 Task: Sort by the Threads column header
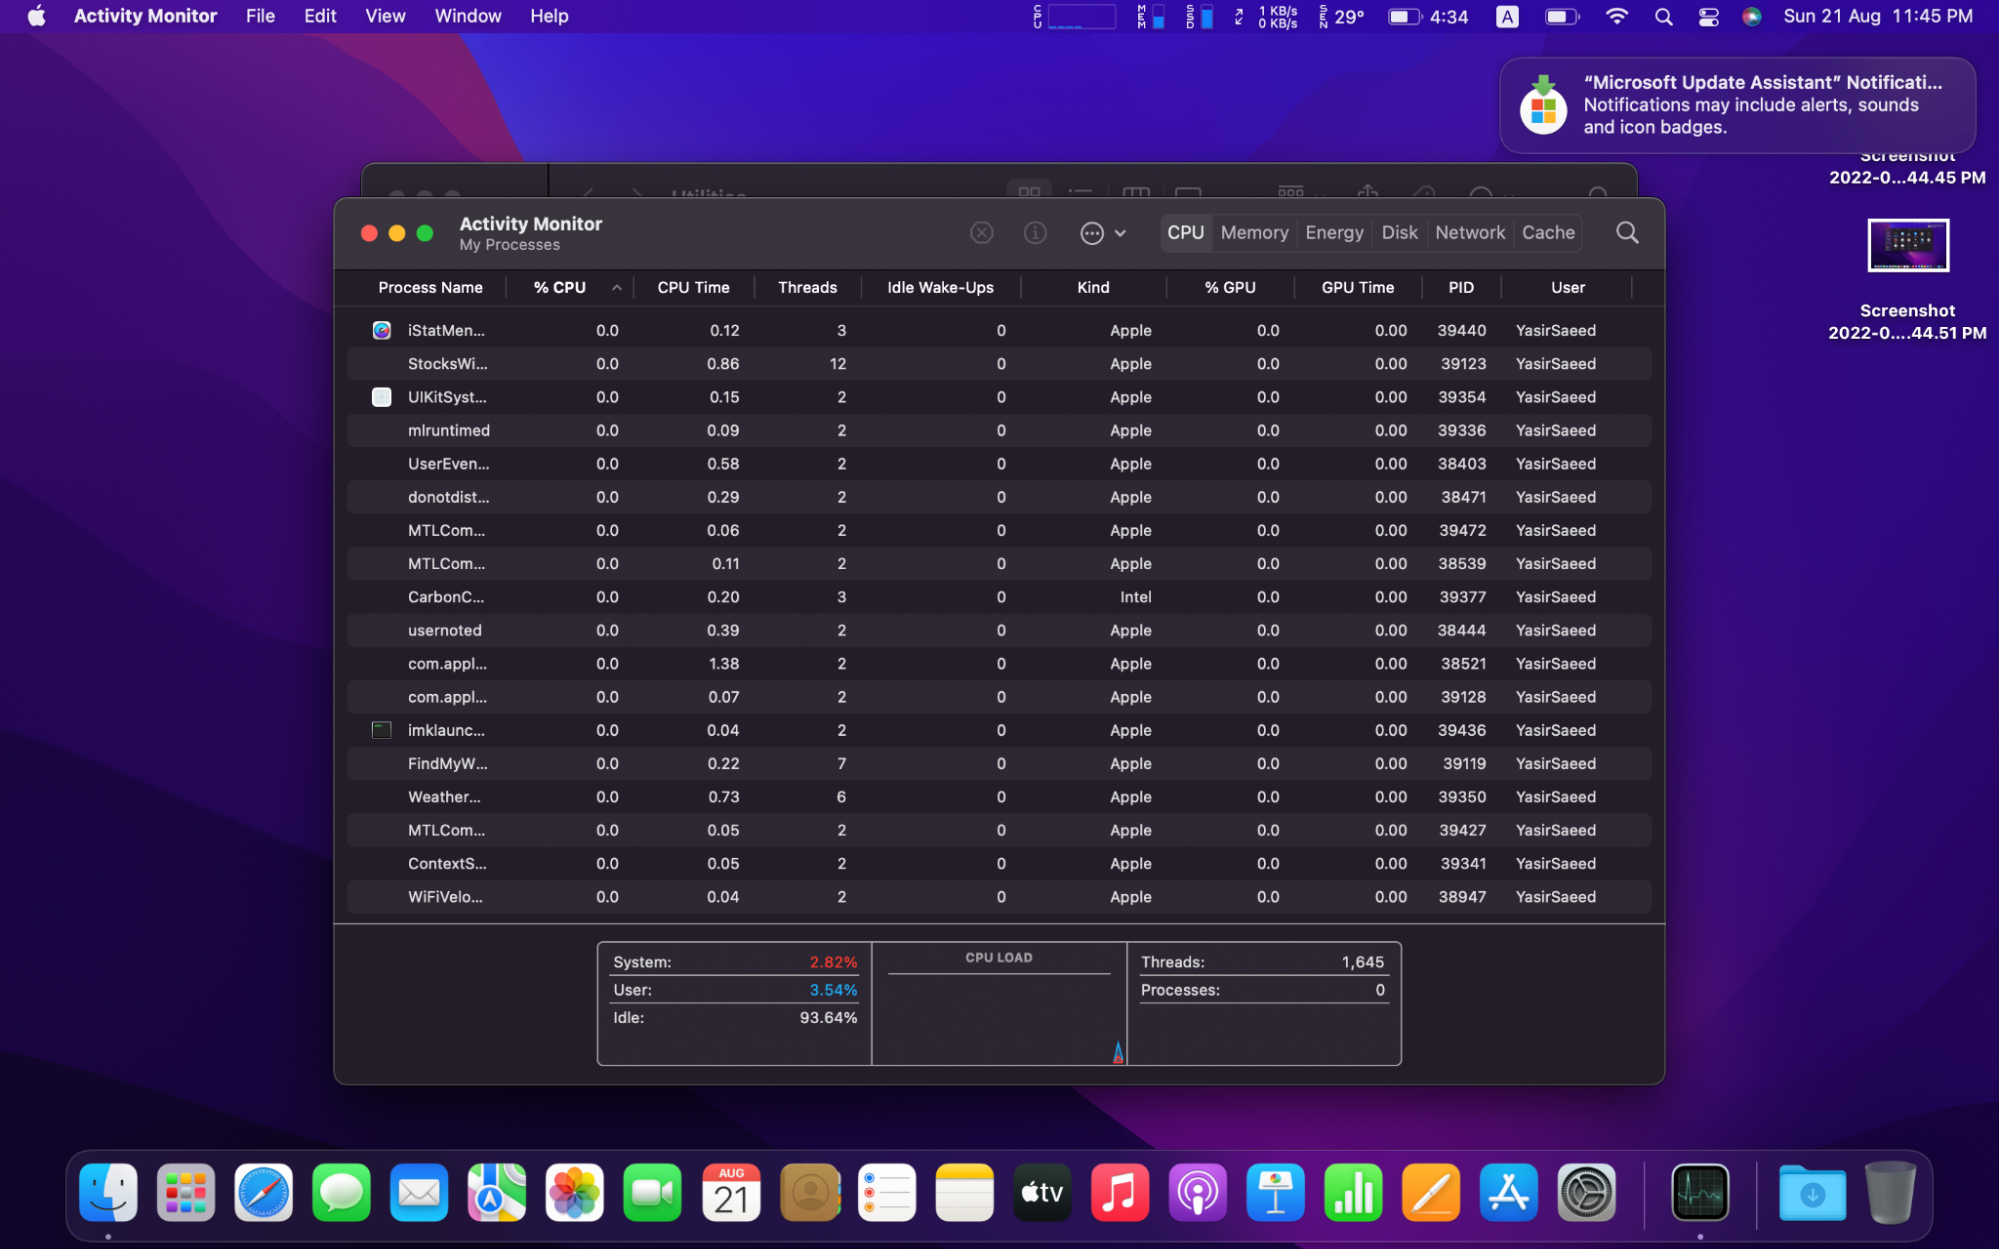click(807, 288)
